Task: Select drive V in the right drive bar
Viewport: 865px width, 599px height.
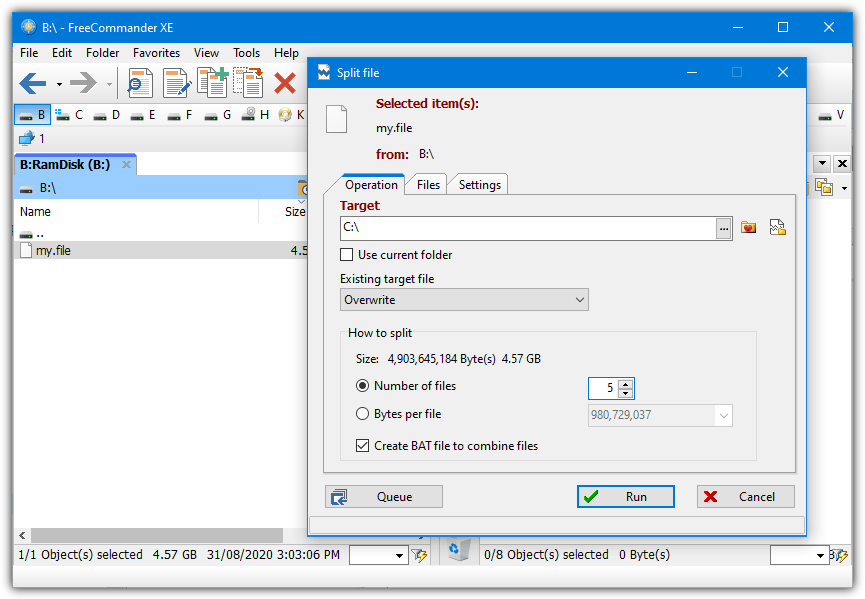Action: coord(831,115)
